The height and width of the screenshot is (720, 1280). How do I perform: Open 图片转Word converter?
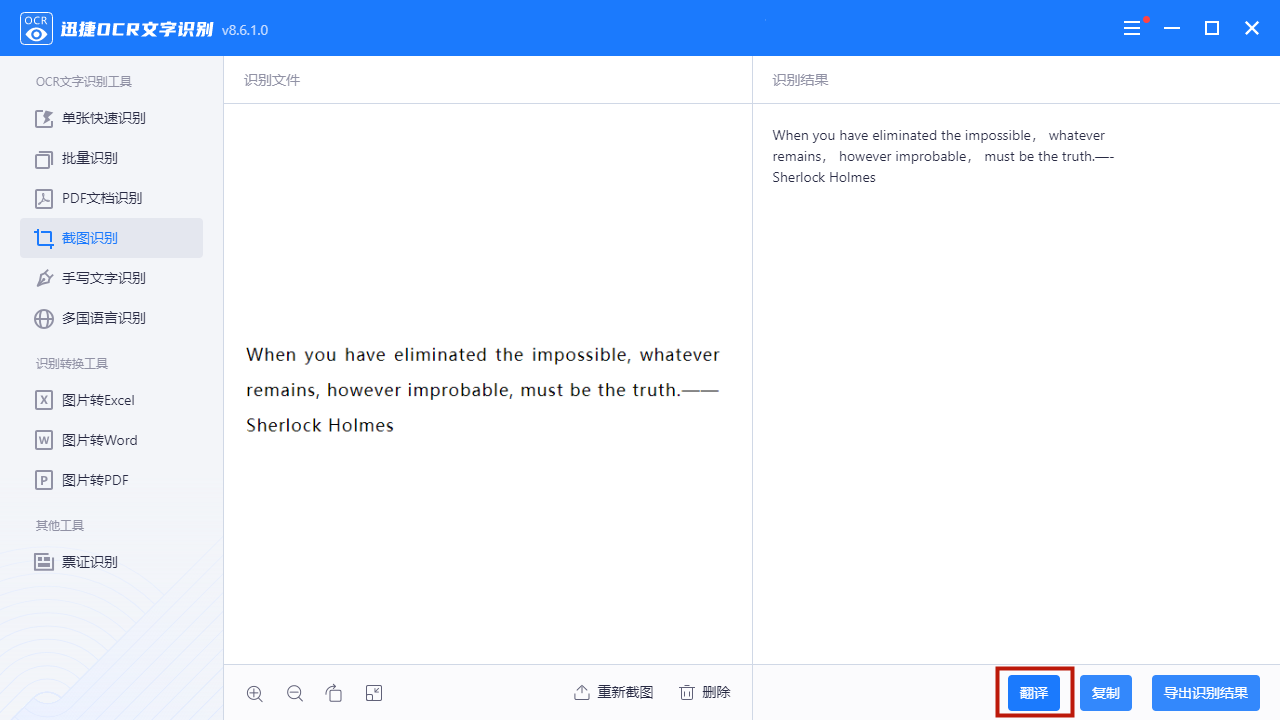(x=112, y=440)
